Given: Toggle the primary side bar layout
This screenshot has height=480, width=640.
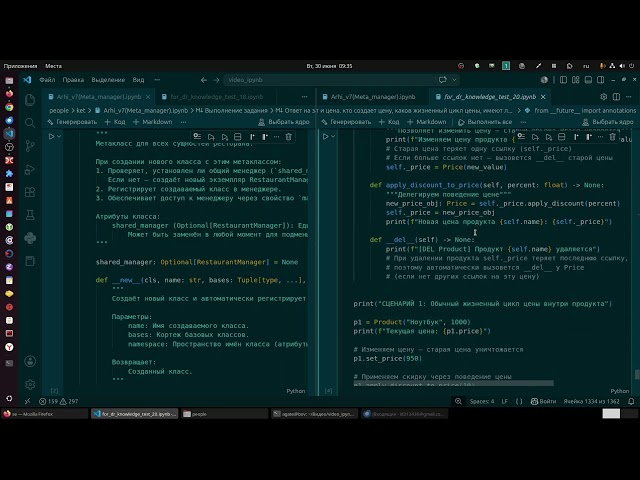Looking at the screenshot, I should [x=563, y=80].
